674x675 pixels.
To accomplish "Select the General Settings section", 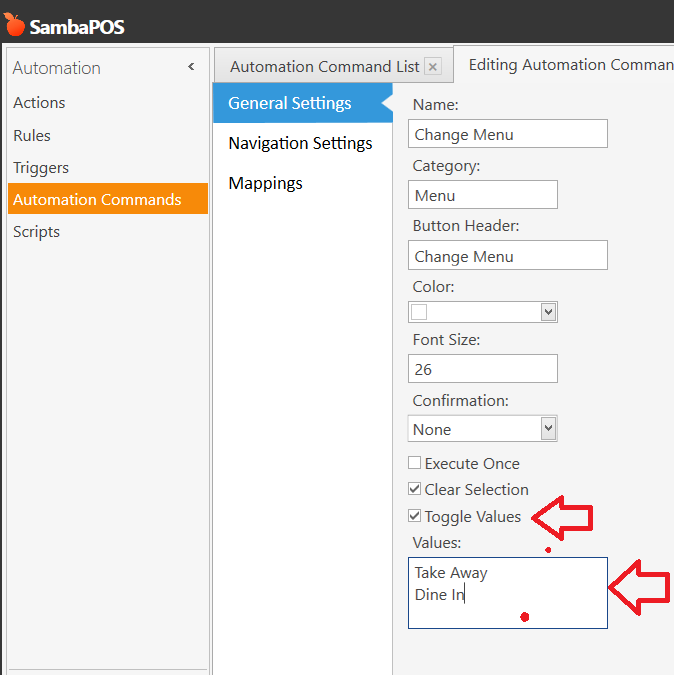I will [x=290, y=103].
